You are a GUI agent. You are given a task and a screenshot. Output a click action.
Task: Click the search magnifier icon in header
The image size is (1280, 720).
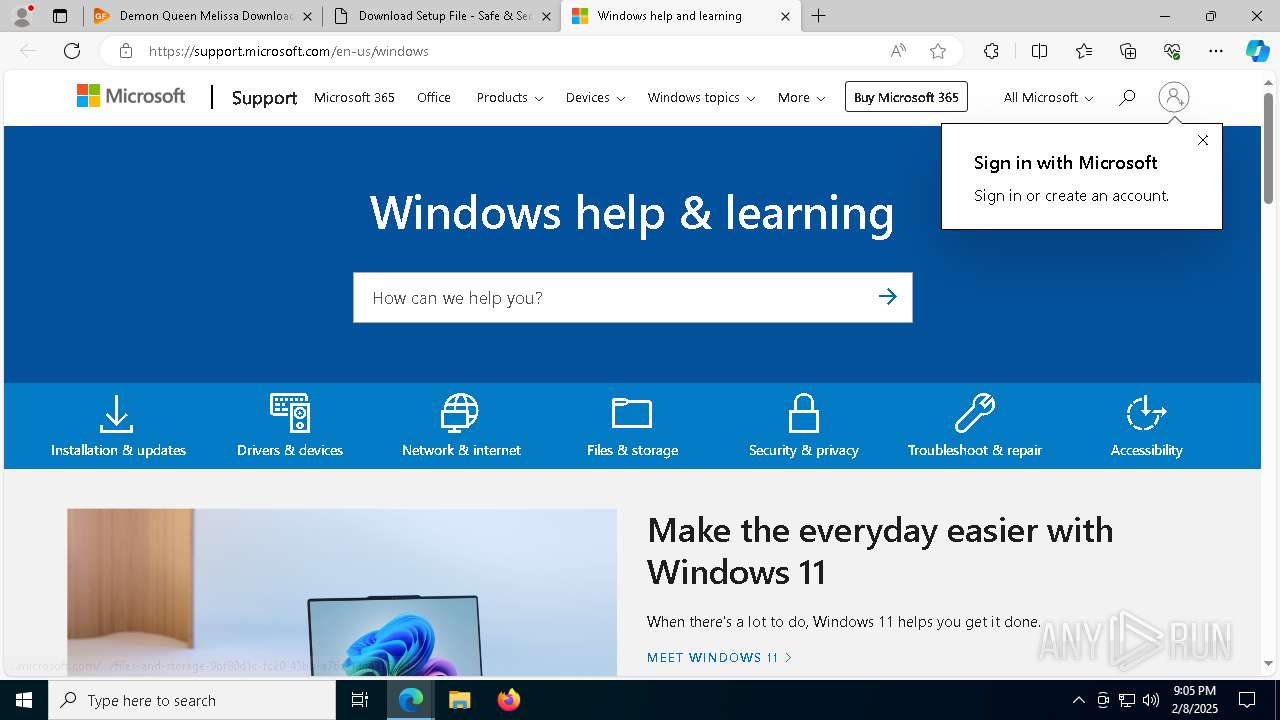1127,97
